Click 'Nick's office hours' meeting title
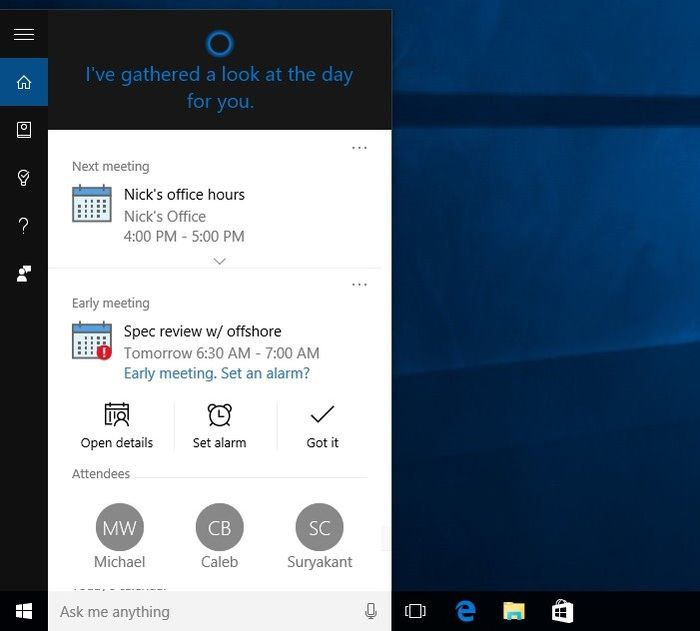 pos(184,195)
